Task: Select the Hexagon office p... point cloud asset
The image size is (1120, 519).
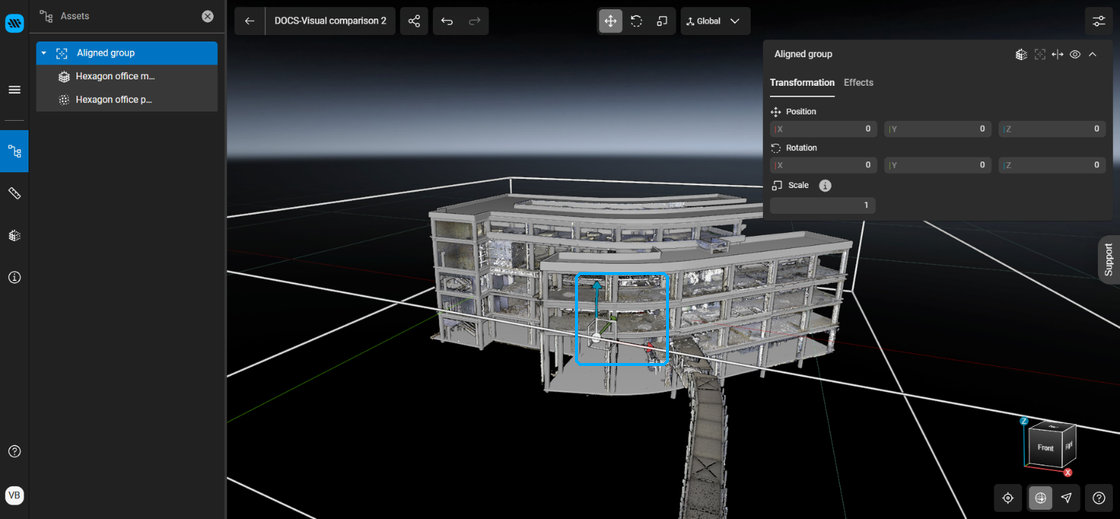Action: click(127, 100)
